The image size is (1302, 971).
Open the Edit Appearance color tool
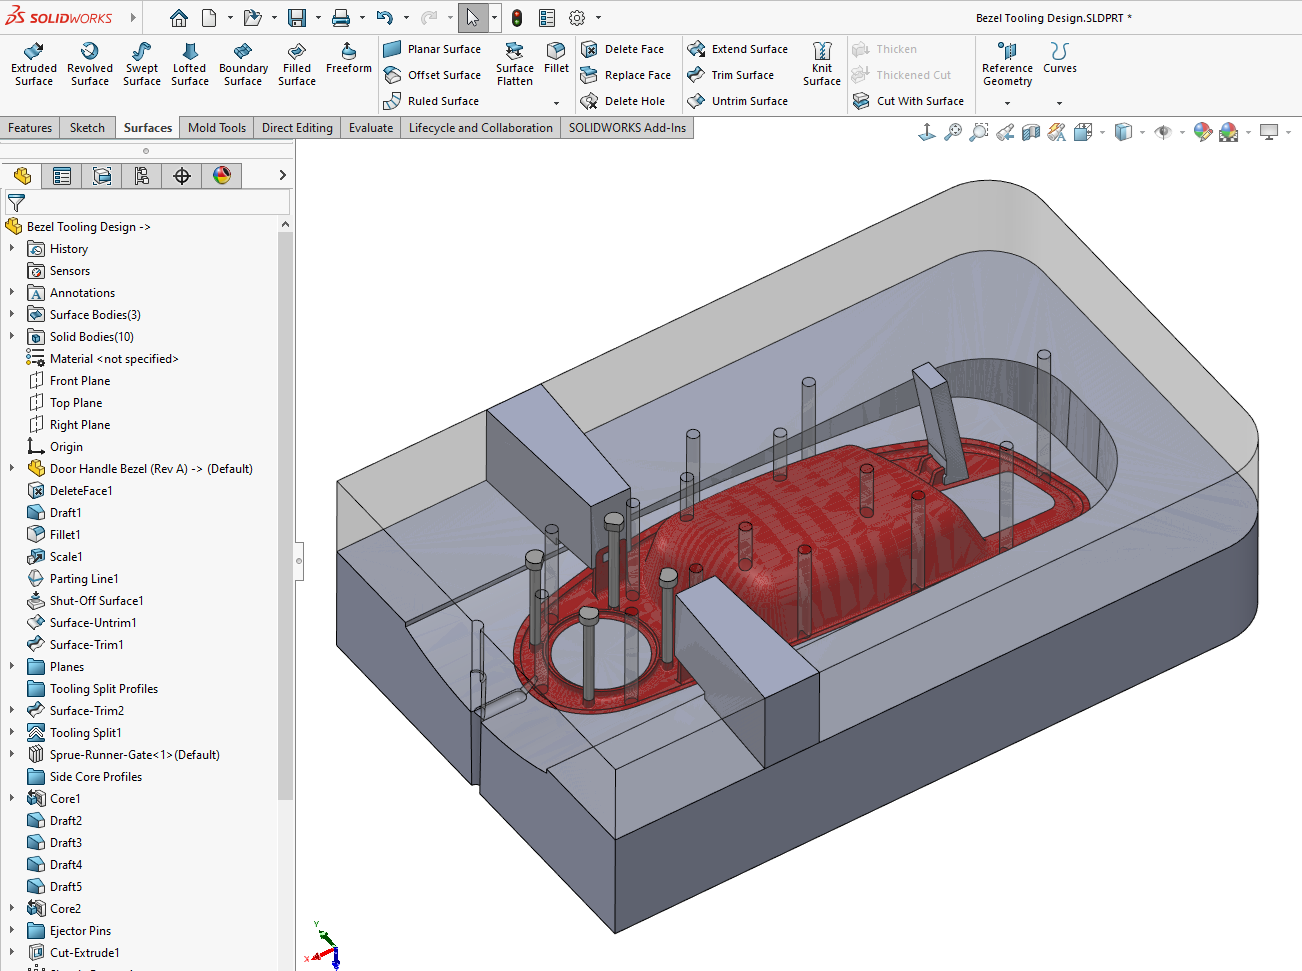coord(1201,131)
